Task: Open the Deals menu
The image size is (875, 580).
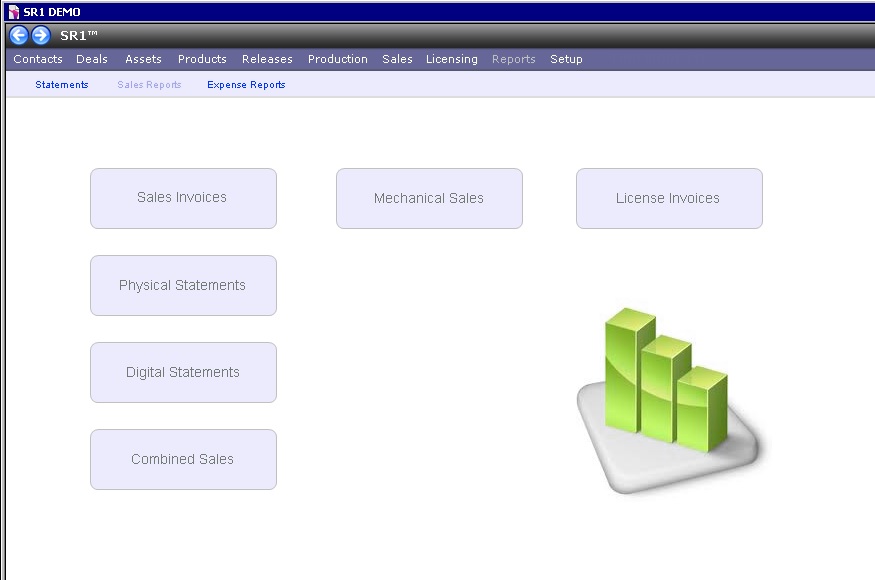Action: [x=92, y=59]
